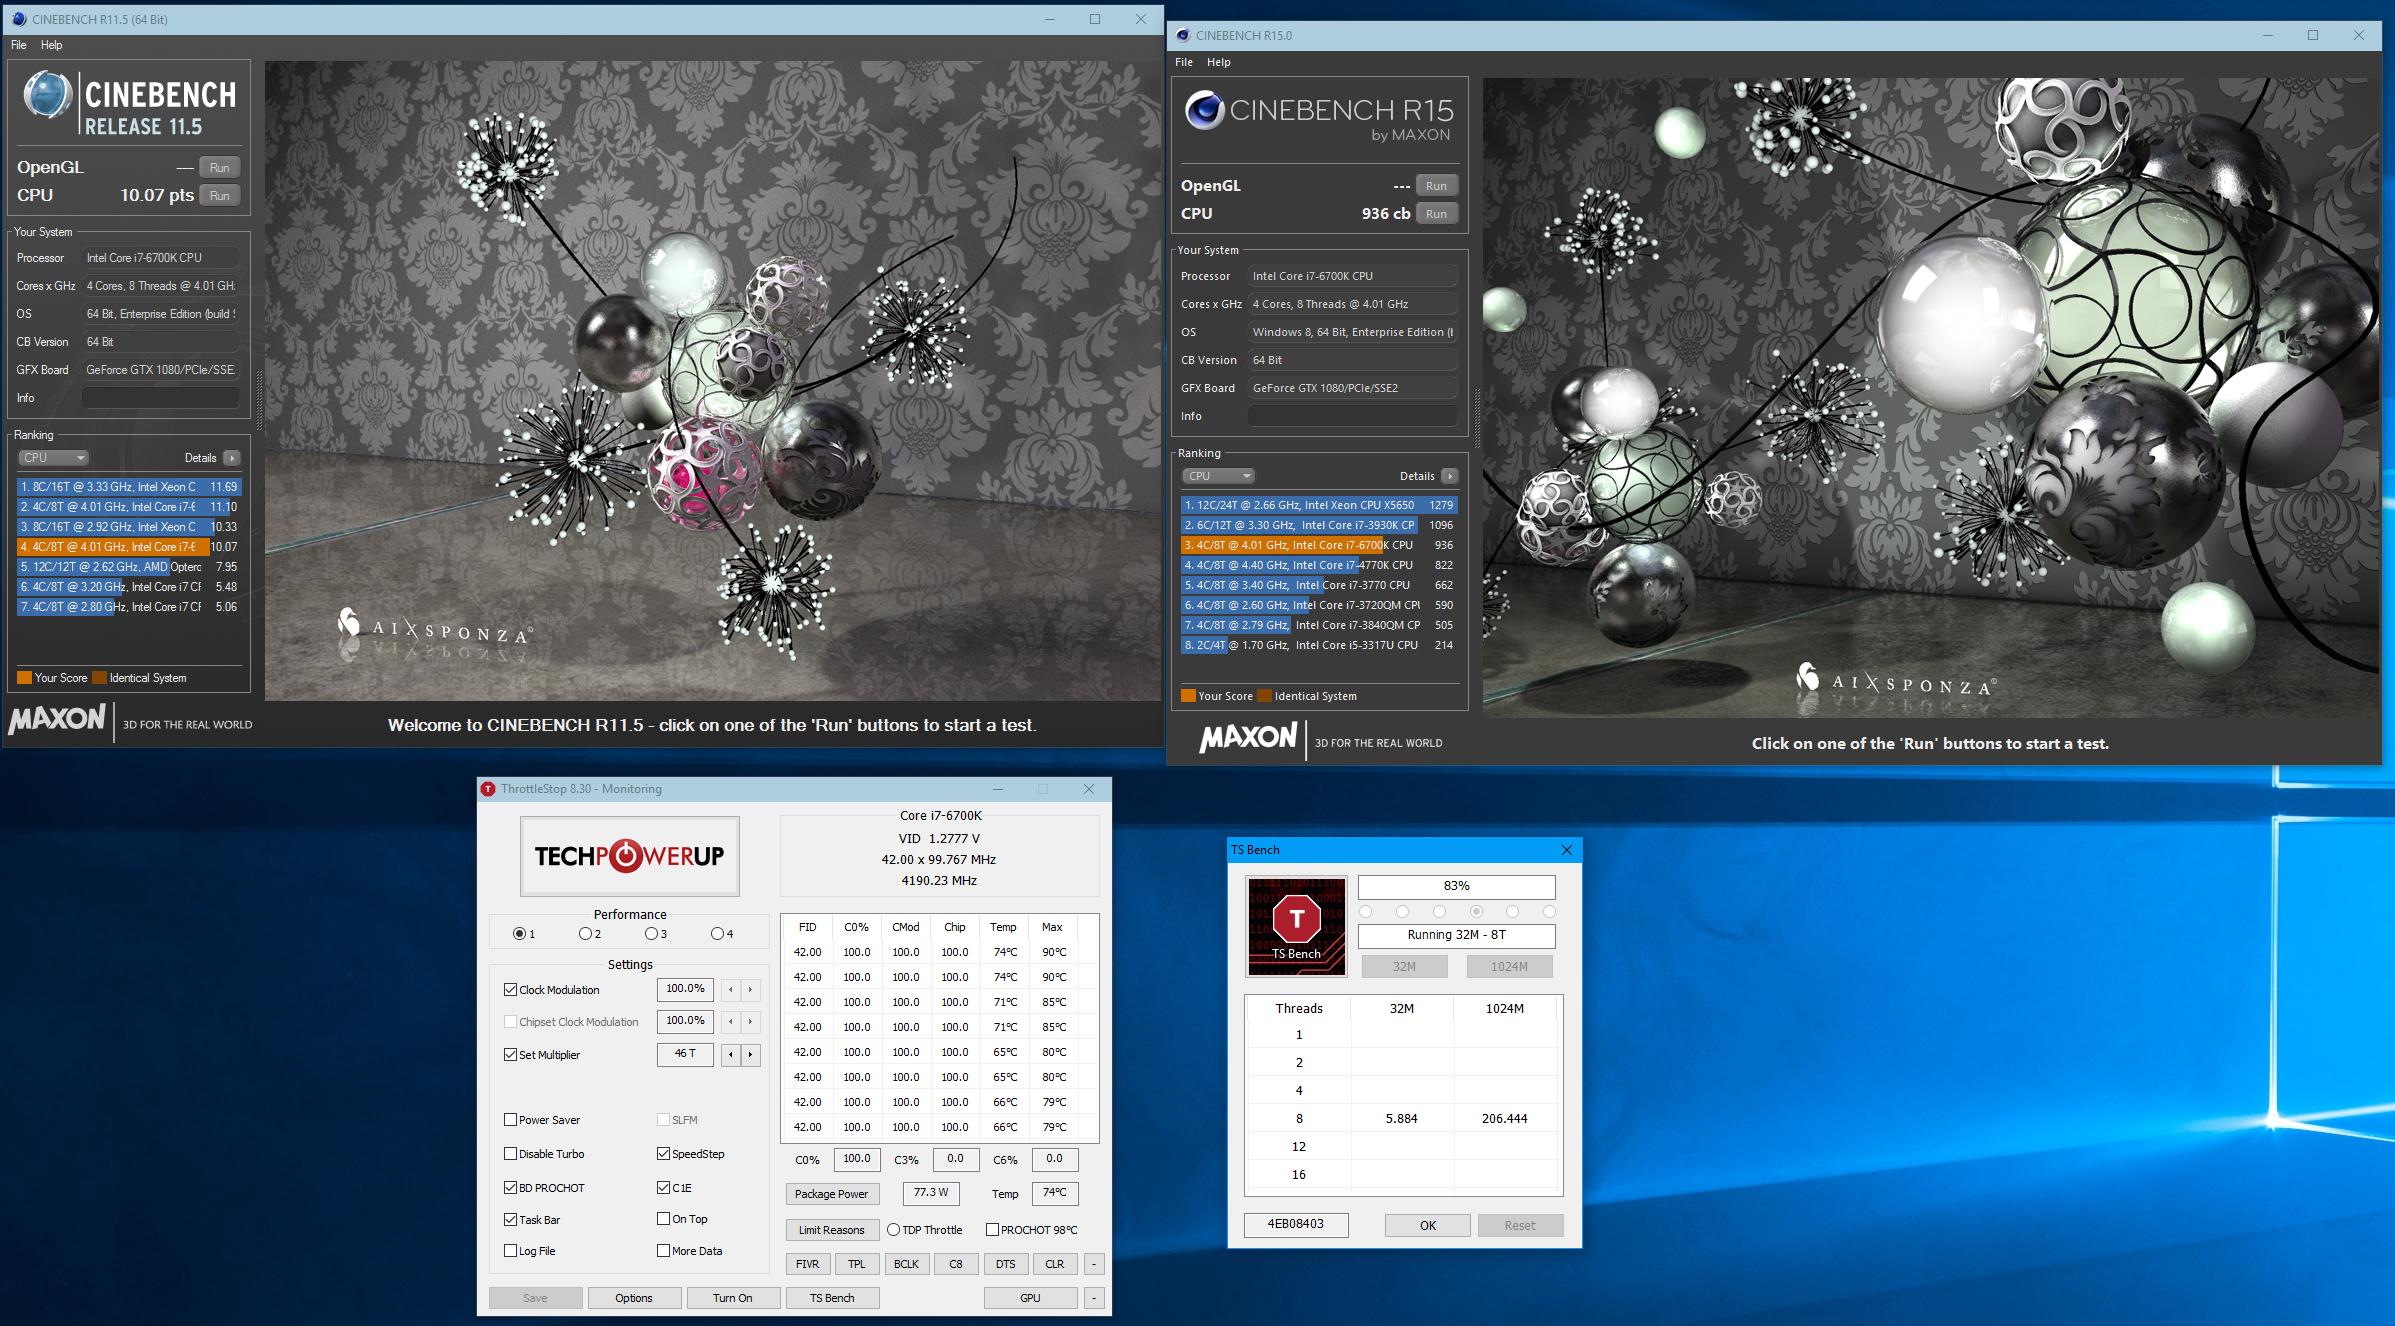Enable PROCHOT 98°C checkbox
The height and width of the screenshot is (1326, 2395).
(992, 1230)
